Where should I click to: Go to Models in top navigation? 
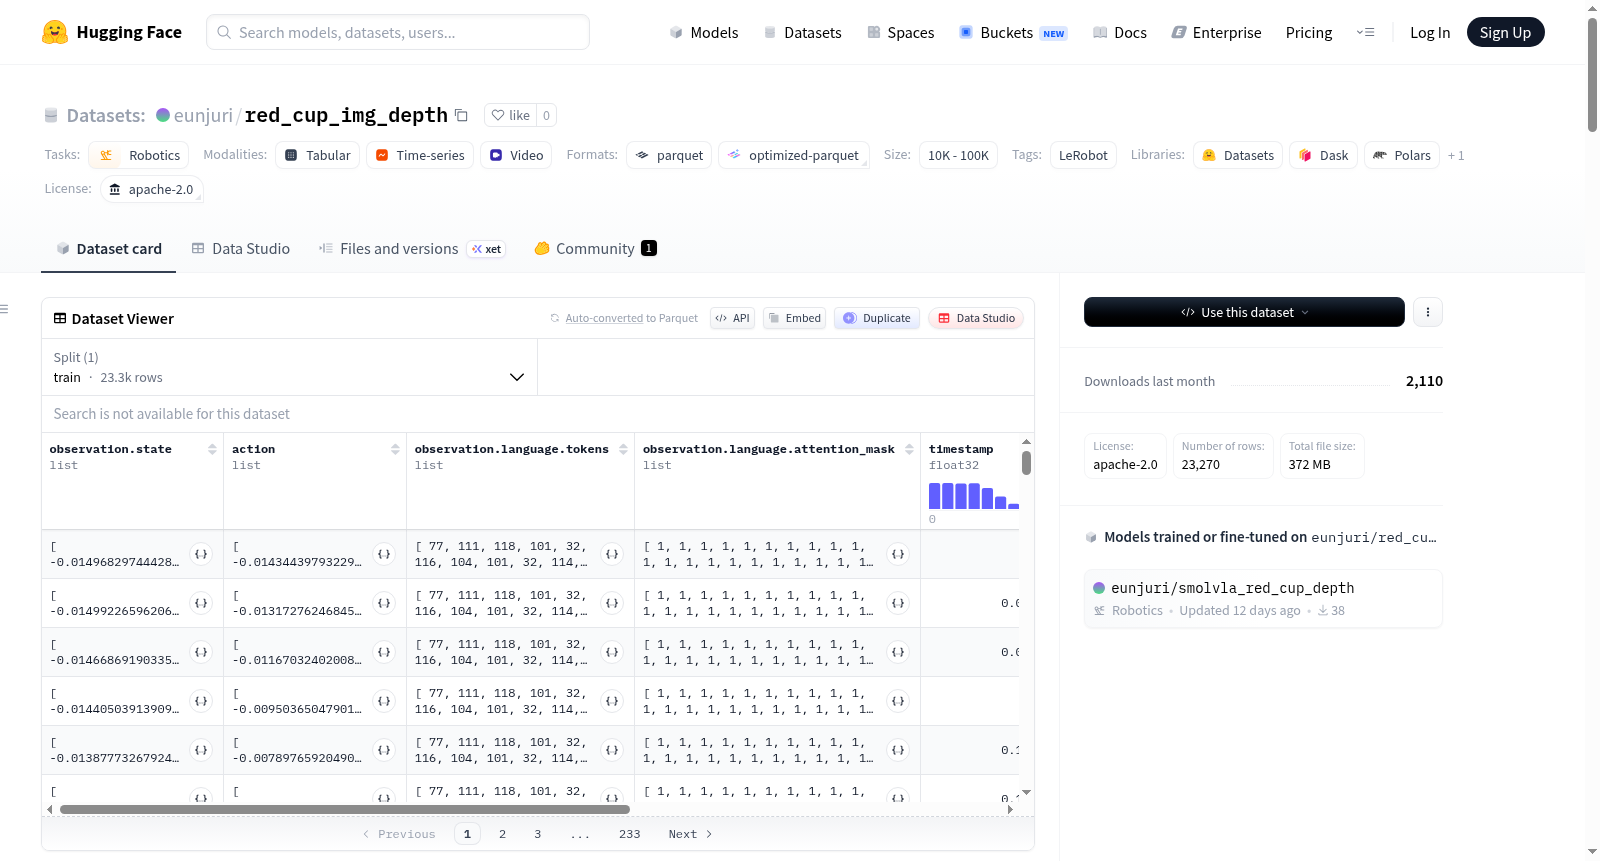point(703,32)
